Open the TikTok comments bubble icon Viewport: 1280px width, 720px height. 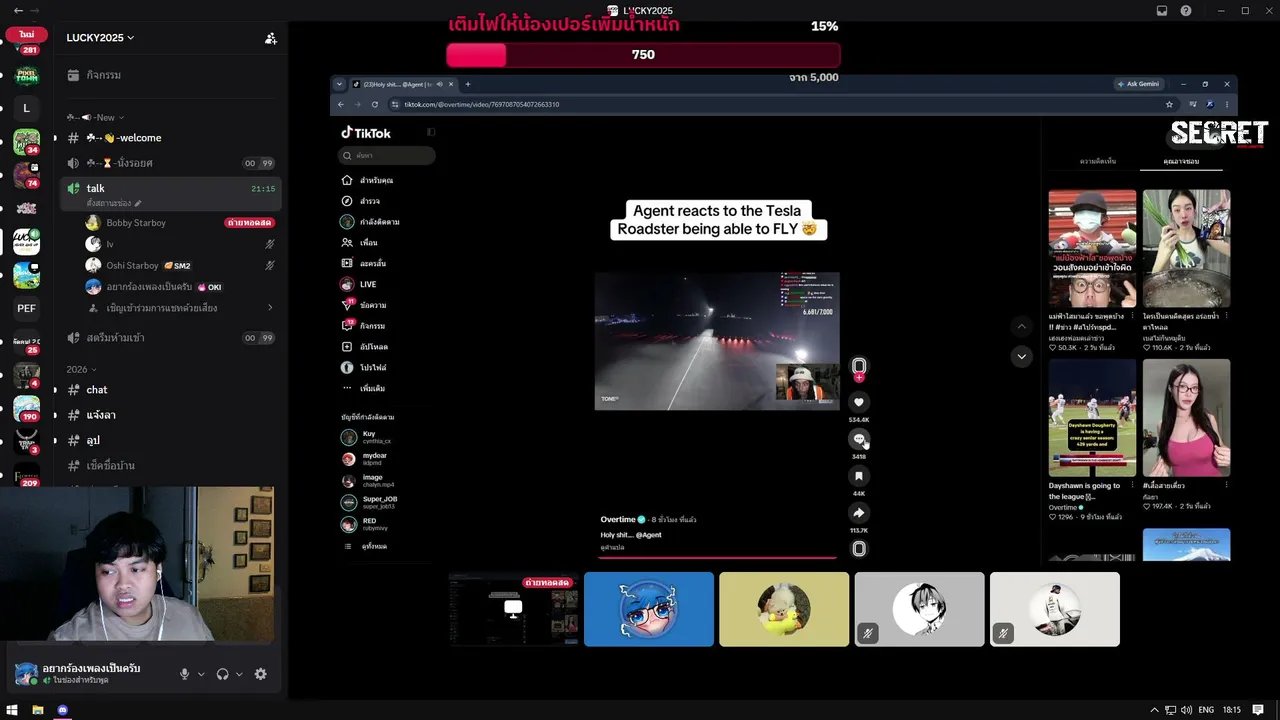[x=858, y=439]
